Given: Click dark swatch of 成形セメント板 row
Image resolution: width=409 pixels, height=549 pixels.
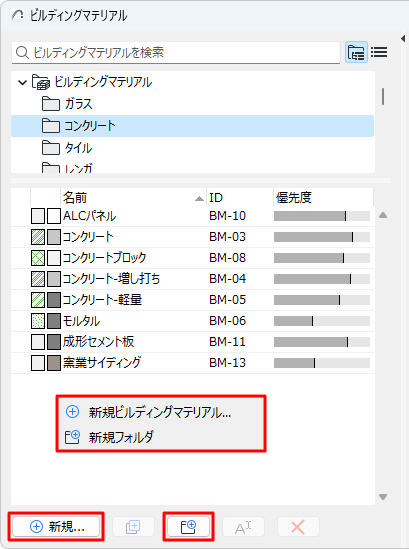Looking at the screenshot, I should coord(54,342).
